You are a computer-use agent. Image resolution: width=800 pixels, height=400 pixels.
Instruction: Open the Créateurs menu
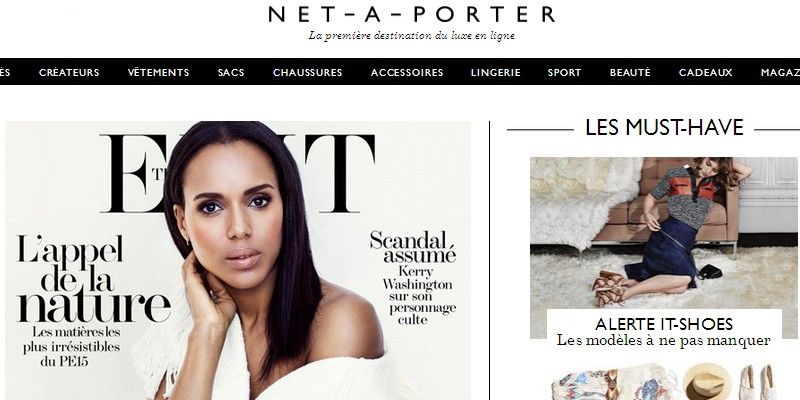click(x=69, y=72)
